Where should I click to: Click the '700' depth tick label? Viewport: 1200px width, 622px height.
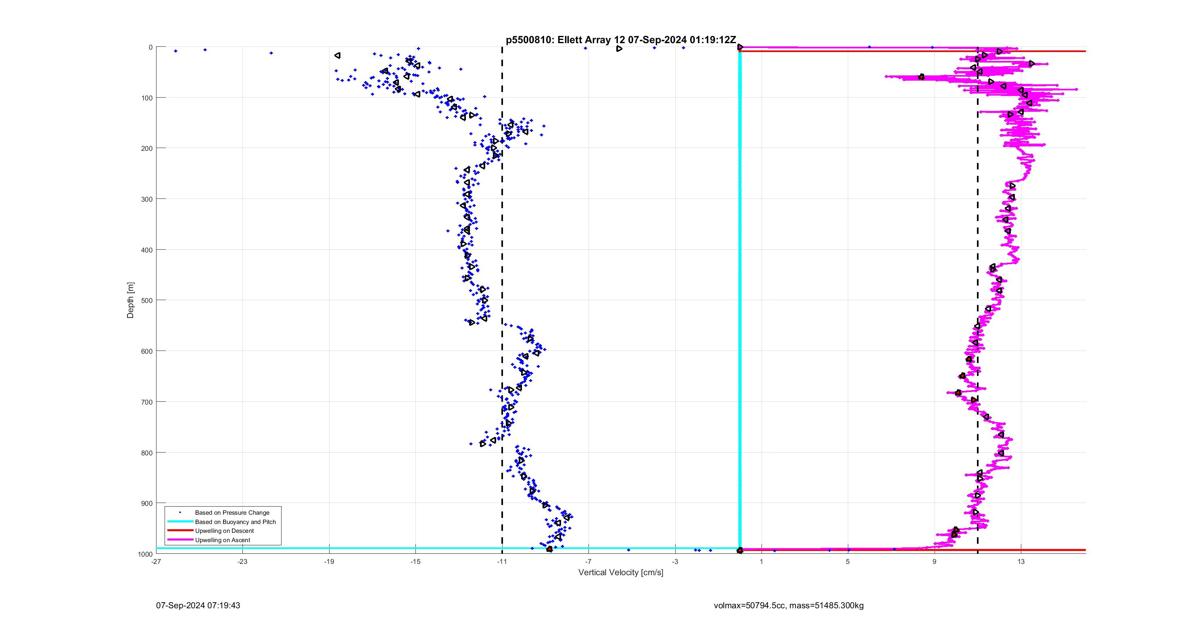coord(146,402)
